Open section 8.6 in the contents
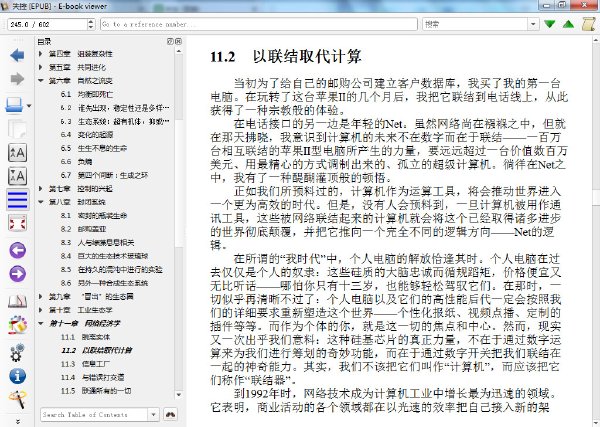 (x=104, y=283)
